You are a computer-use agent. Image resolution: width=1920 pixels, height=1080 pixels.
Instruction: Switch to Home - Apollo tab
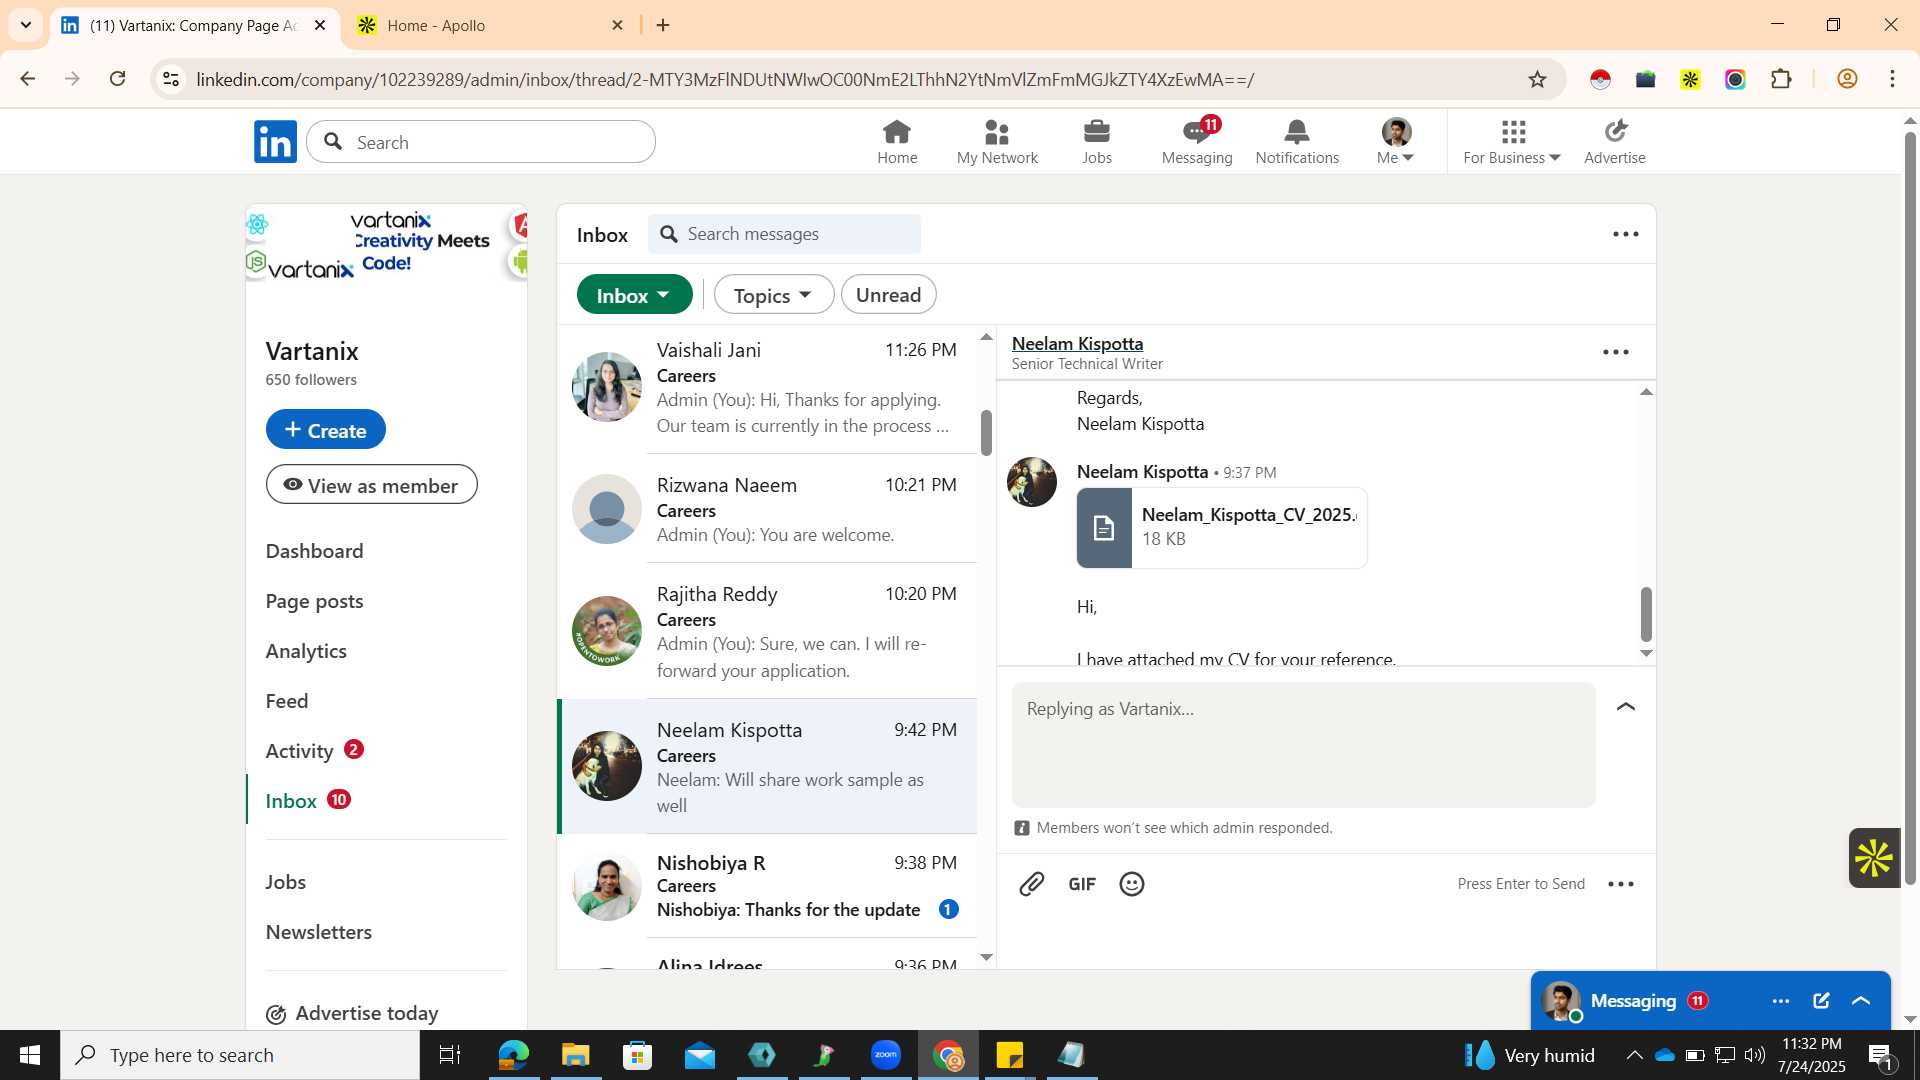pos(490,25)
